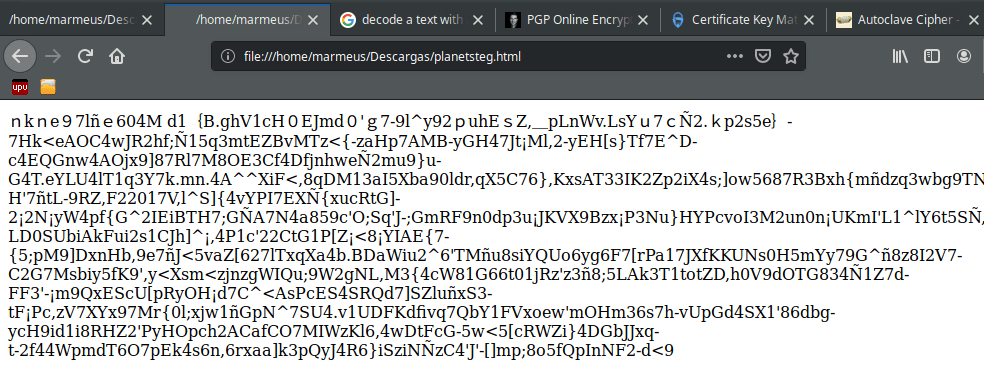Save page to Pocket
Screen dimensions: 984x367
tap(762, 56)
